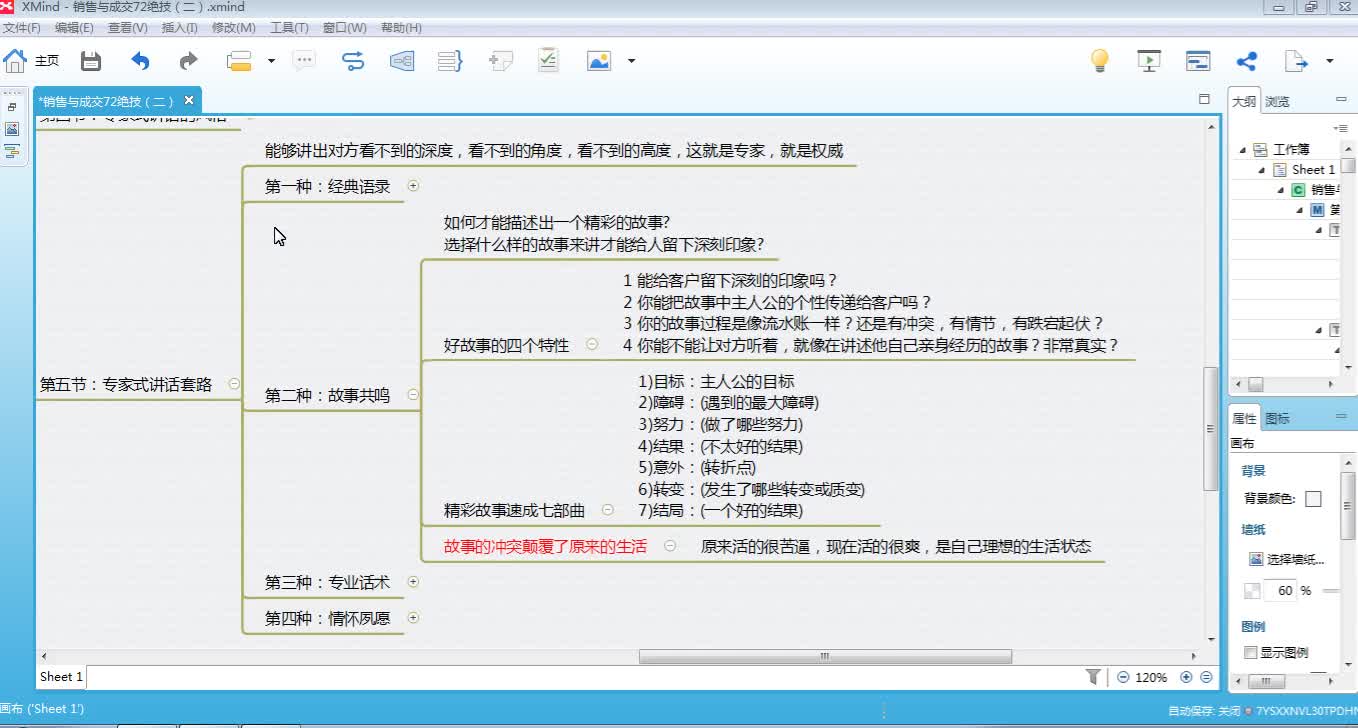This screenshot has width=1358, height=728.
Task: Switch to the 浏览 tab
Action: (1277, 101)
